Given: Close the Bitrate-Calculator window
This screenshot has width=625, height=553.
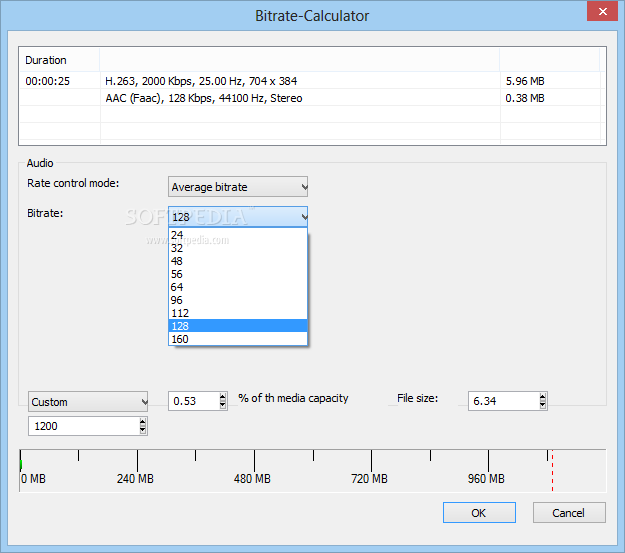Looking at the screenshot, I should 599,14.
